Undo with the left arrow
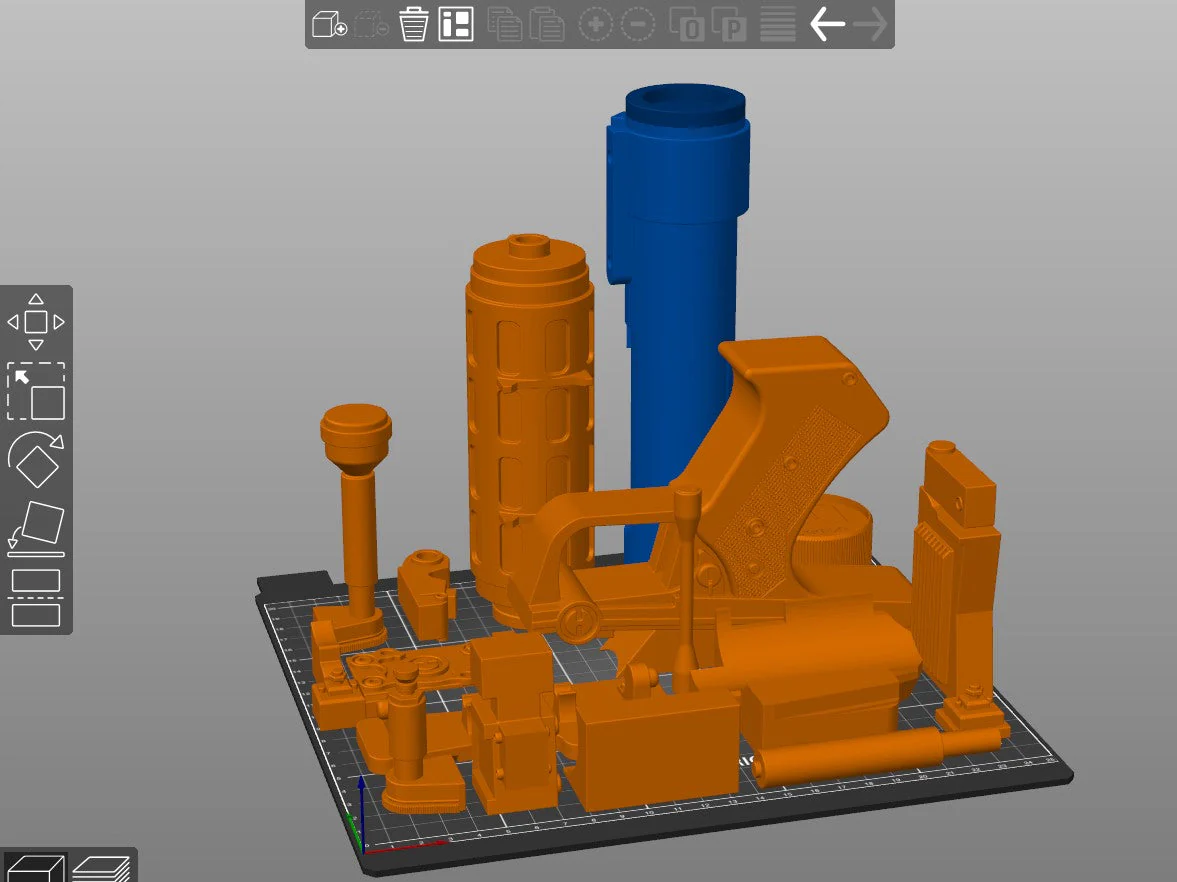This screenshot has height=882, width=1177. click(827, 24)
